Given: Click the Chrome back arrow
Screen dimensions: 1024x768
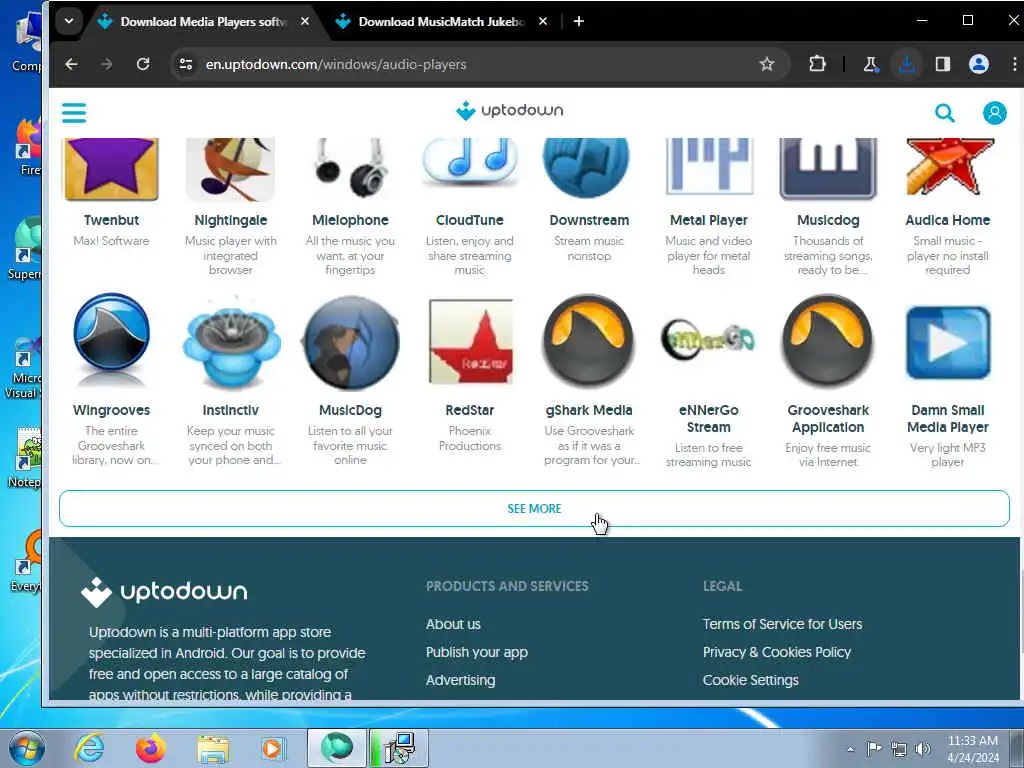Looking at the screenshot, I should click(71, 64).
